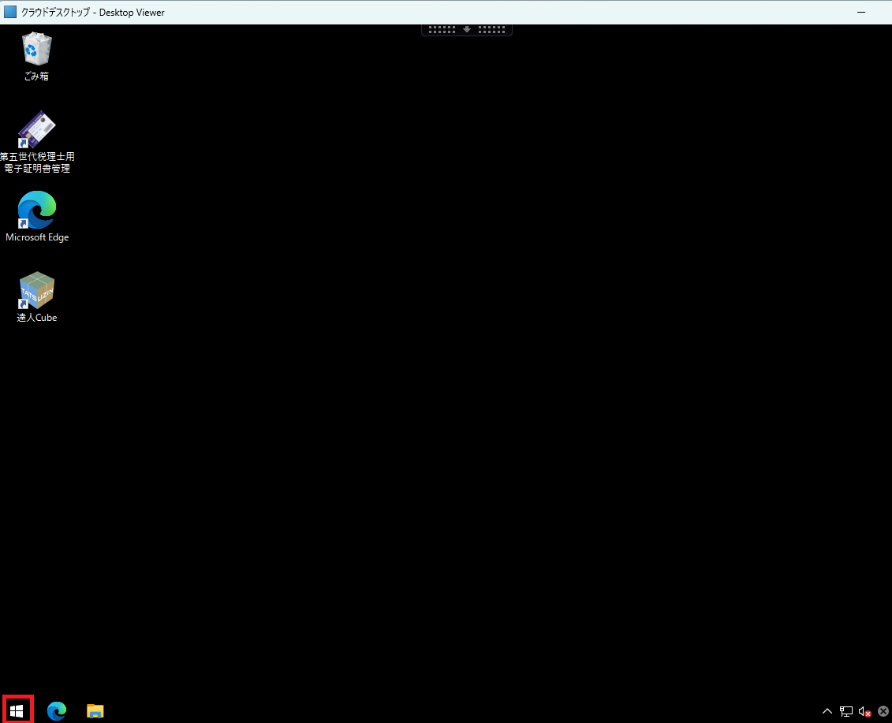Click the gray X icon in the tray corner
The width and height of the screenshot is (892, 723).
(x=883, y=711)
